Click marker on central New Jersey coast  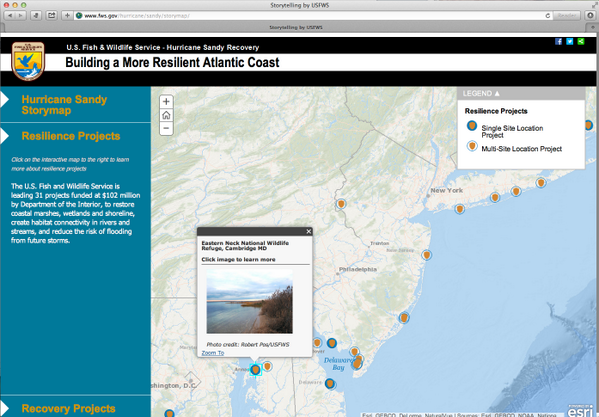[427, 255]
